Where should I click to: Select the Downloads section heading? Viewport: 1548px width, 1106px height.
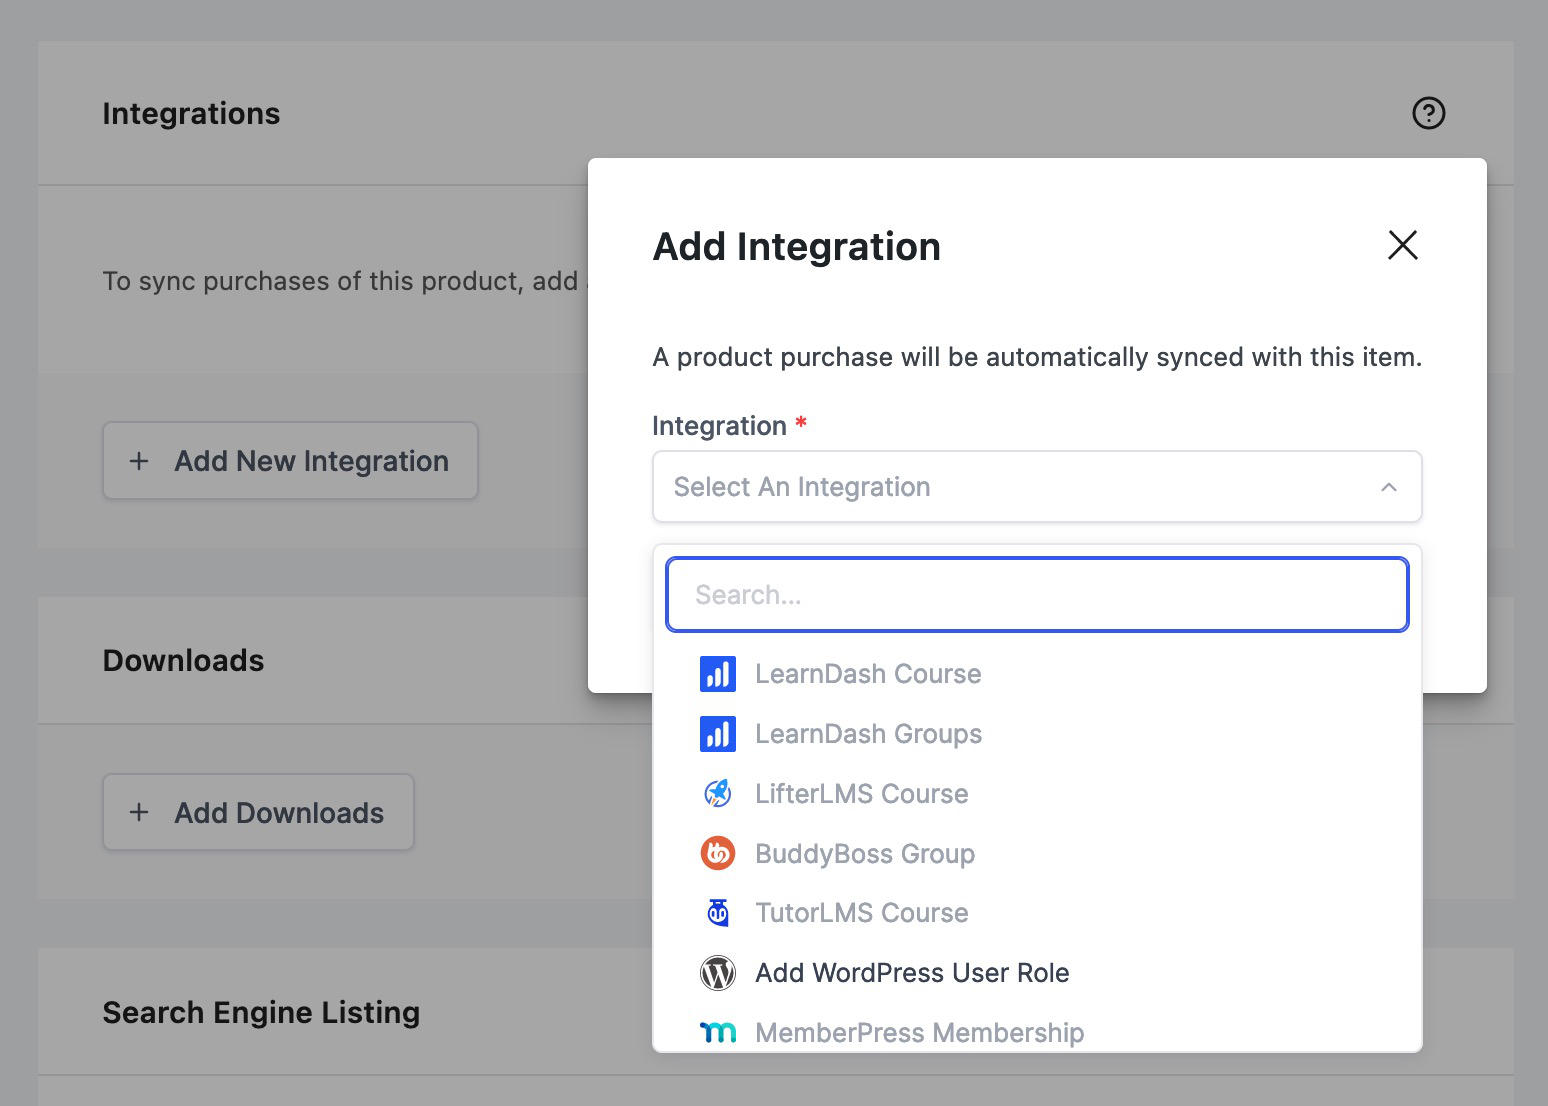[183, 660]
